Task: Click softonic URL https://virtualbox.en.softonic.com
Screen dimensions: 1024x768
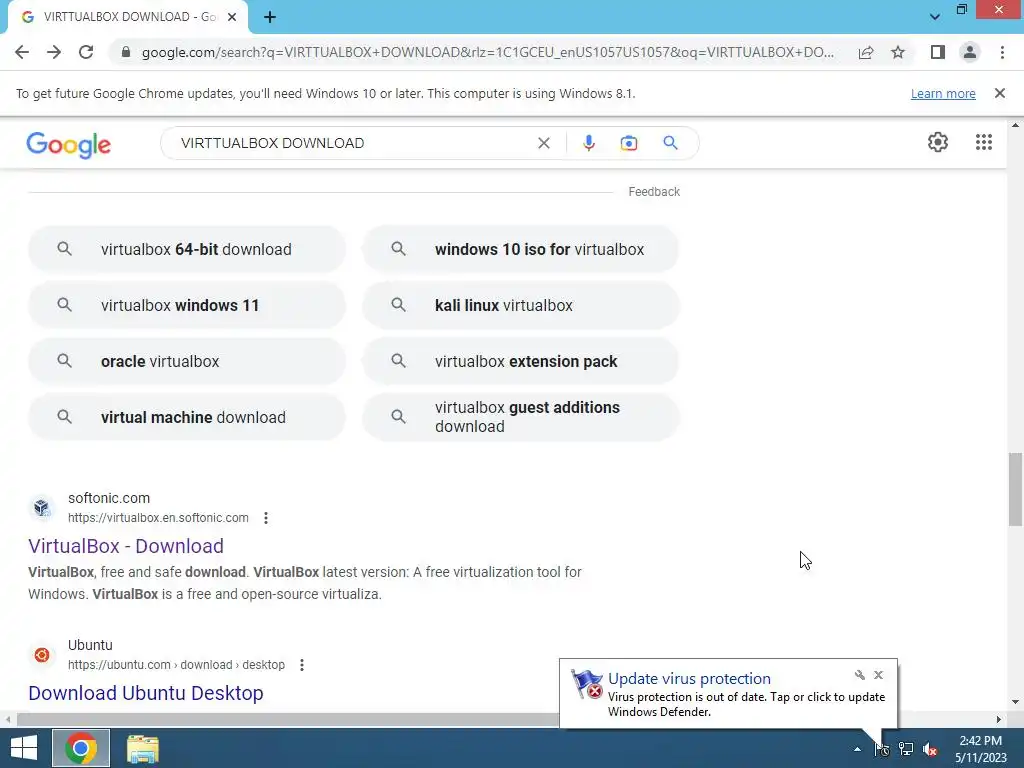Action: click(158, 518)
